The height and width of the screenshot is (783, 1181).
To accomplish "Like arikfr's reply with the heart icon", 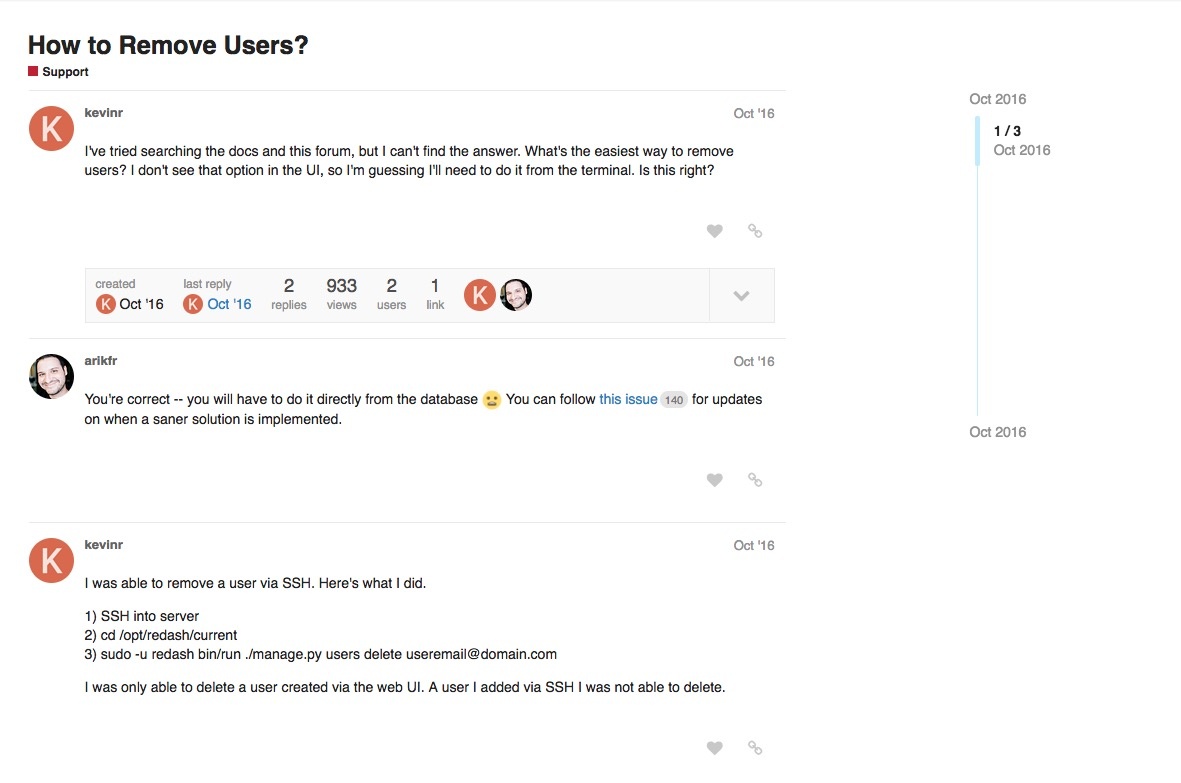I will click(x=714, y=480).
